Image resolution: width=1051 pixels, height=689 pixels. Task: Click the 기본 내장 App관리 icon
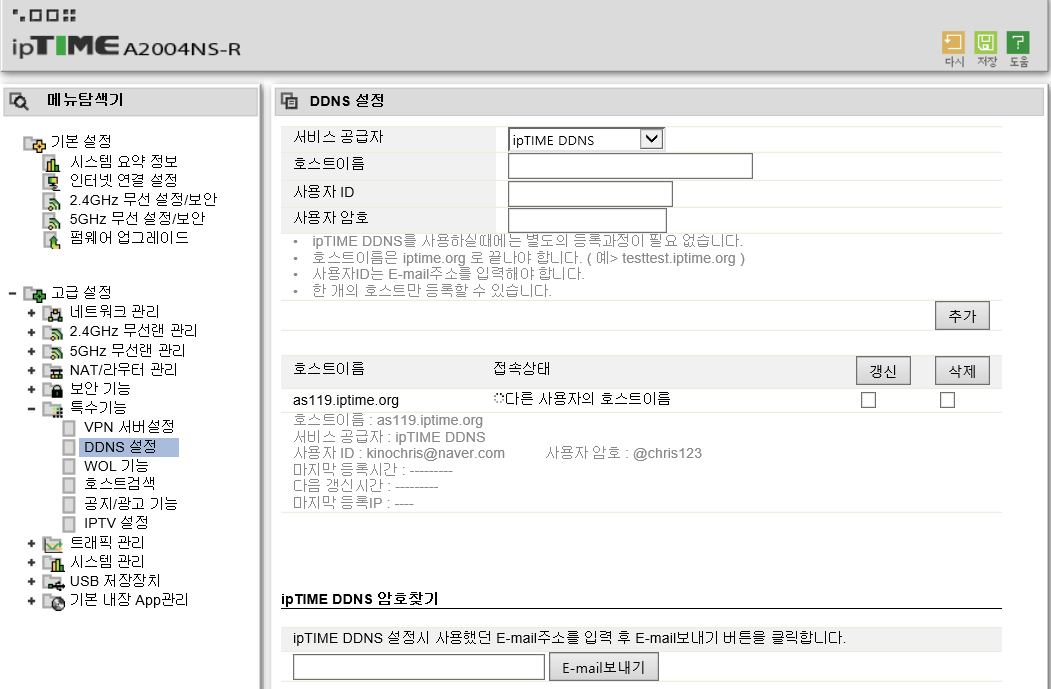(x=53, y=601)
